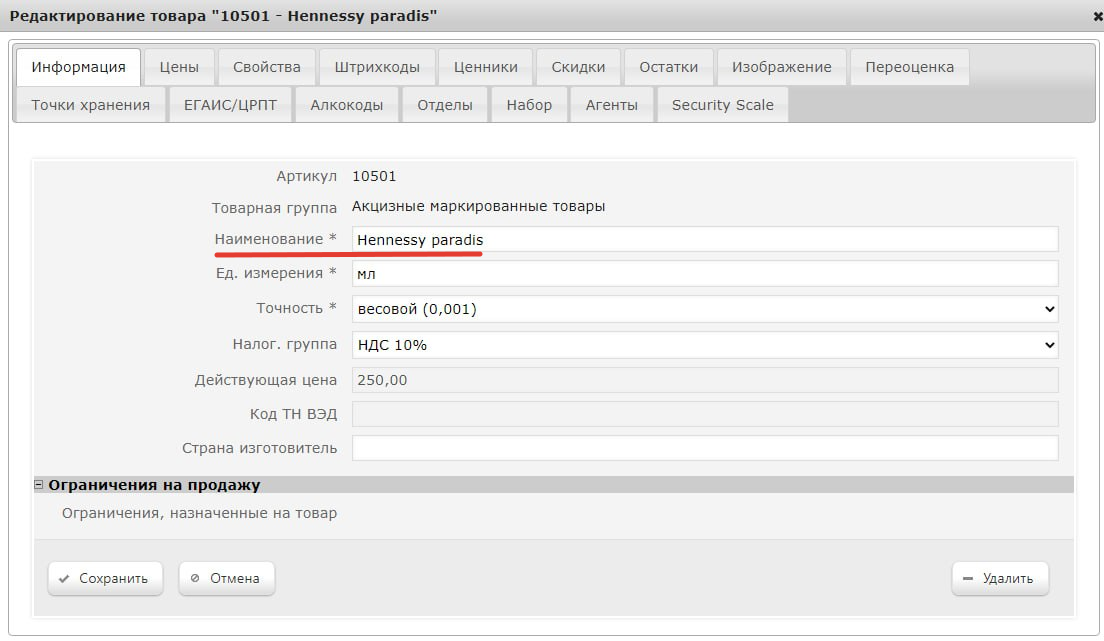Switch to the Агенты tab
Viewport: 1104px width, 641px height.
tap(612, 105)
